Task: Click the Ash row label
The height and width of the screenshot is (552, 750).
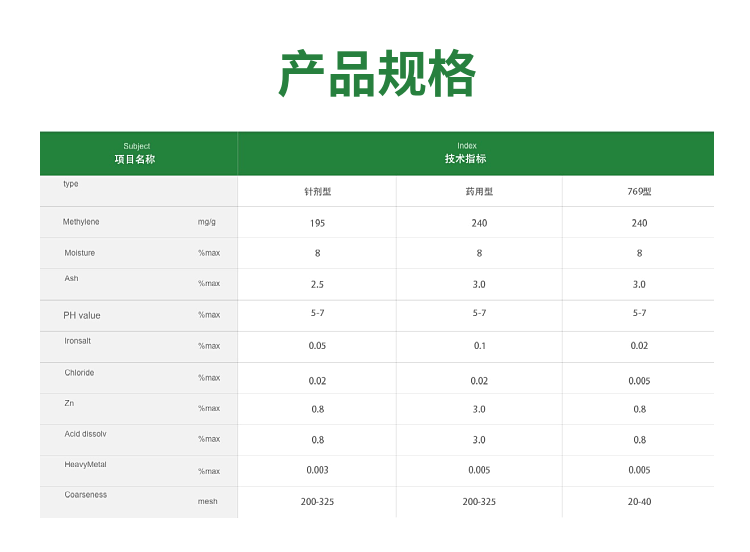Action: [x=71, y=279]
